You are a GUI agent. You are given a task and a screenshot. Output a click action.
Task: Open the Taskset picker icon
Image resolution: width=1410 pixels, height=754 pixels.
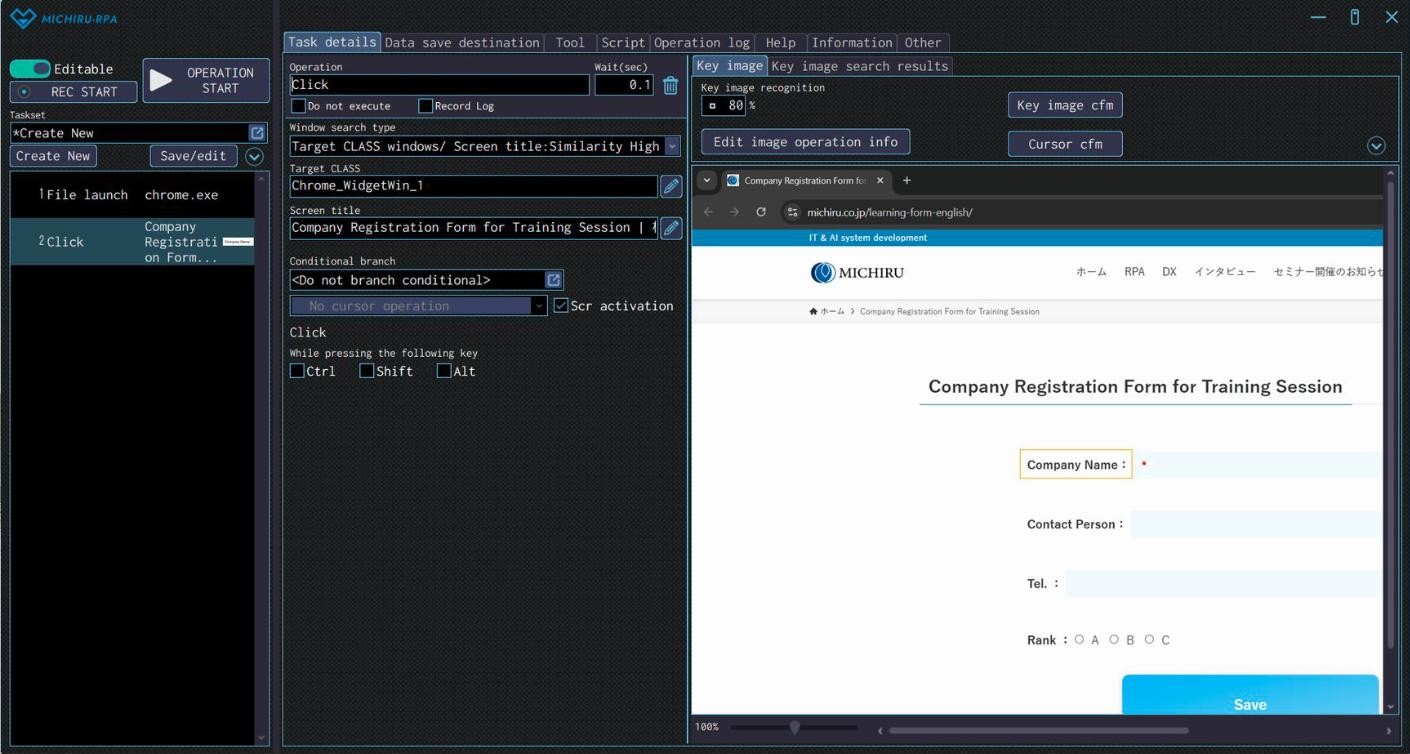click(x=257, y=133)
